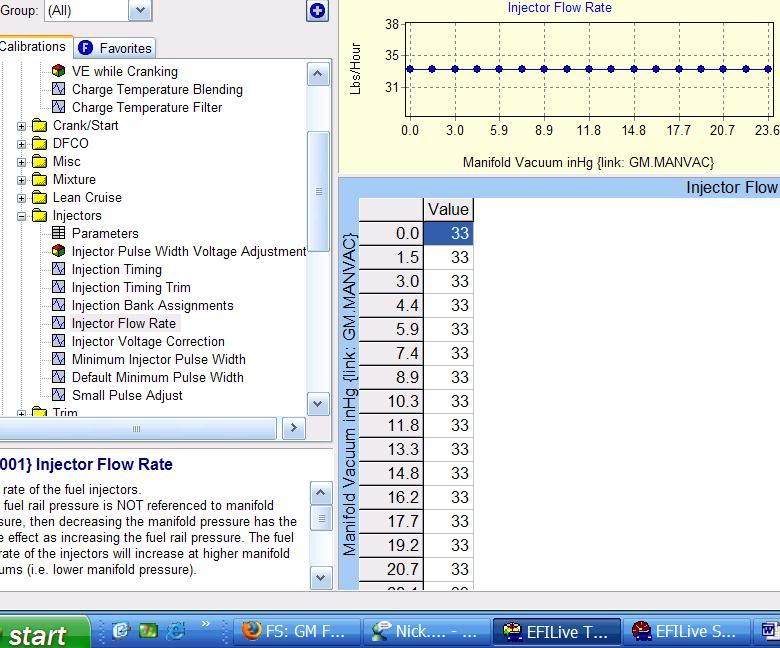Image resolution: width=780 pixels, height=648 pixels.
Task: Select the value cell for 10.3 vacuum
Action: (x=448, y=401)
